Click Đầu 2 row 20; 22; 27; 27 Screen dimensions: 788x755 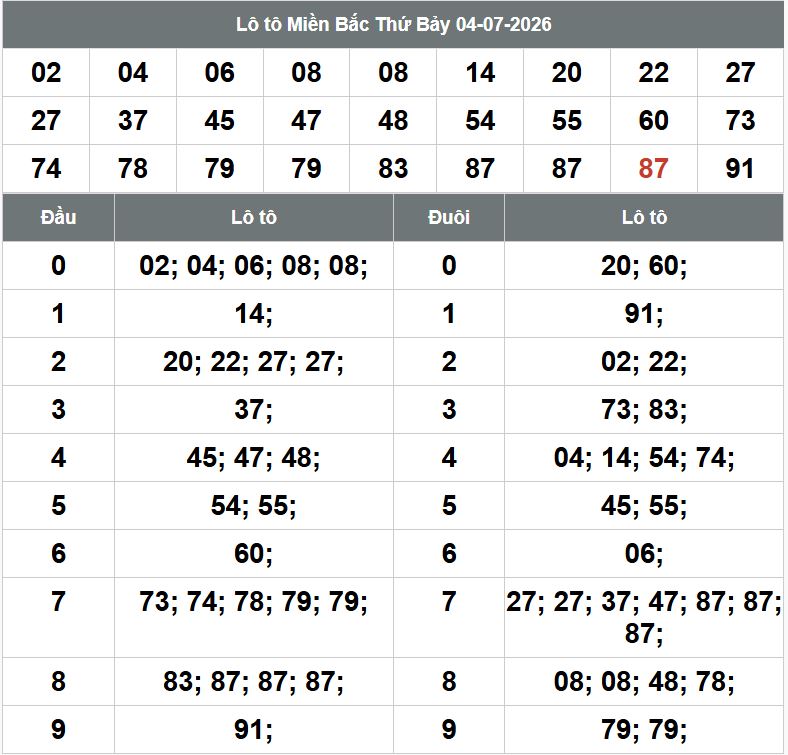tap(253, 362)
